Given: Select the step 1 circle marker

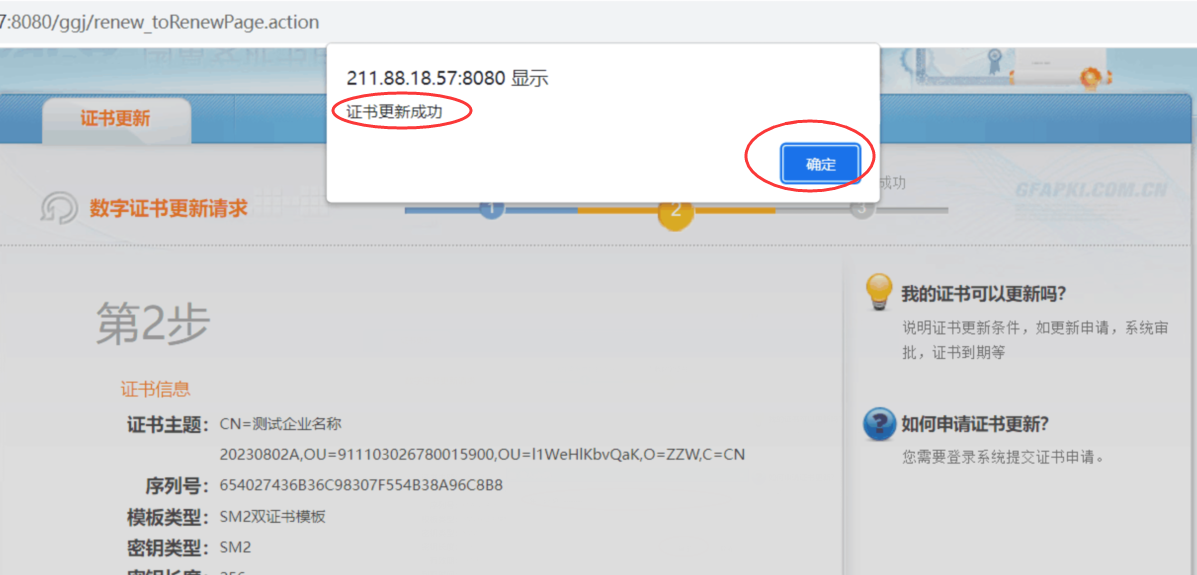Looking at the screenshot, I should click(x=492, y=208).
